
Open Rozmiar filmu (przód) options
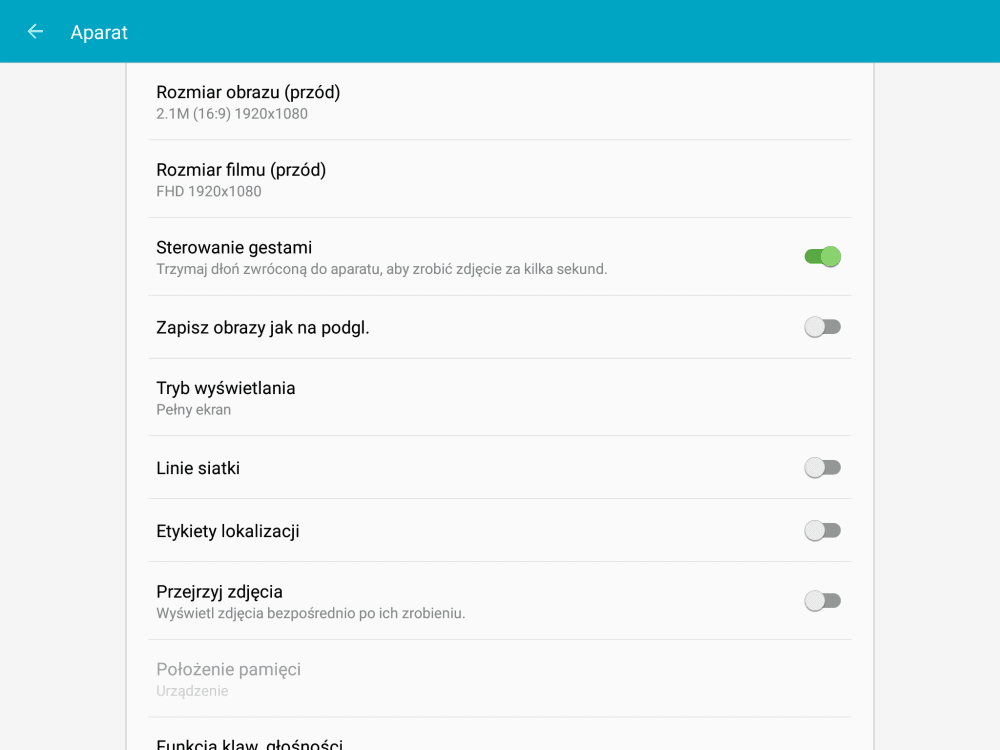tap(500, 179)
